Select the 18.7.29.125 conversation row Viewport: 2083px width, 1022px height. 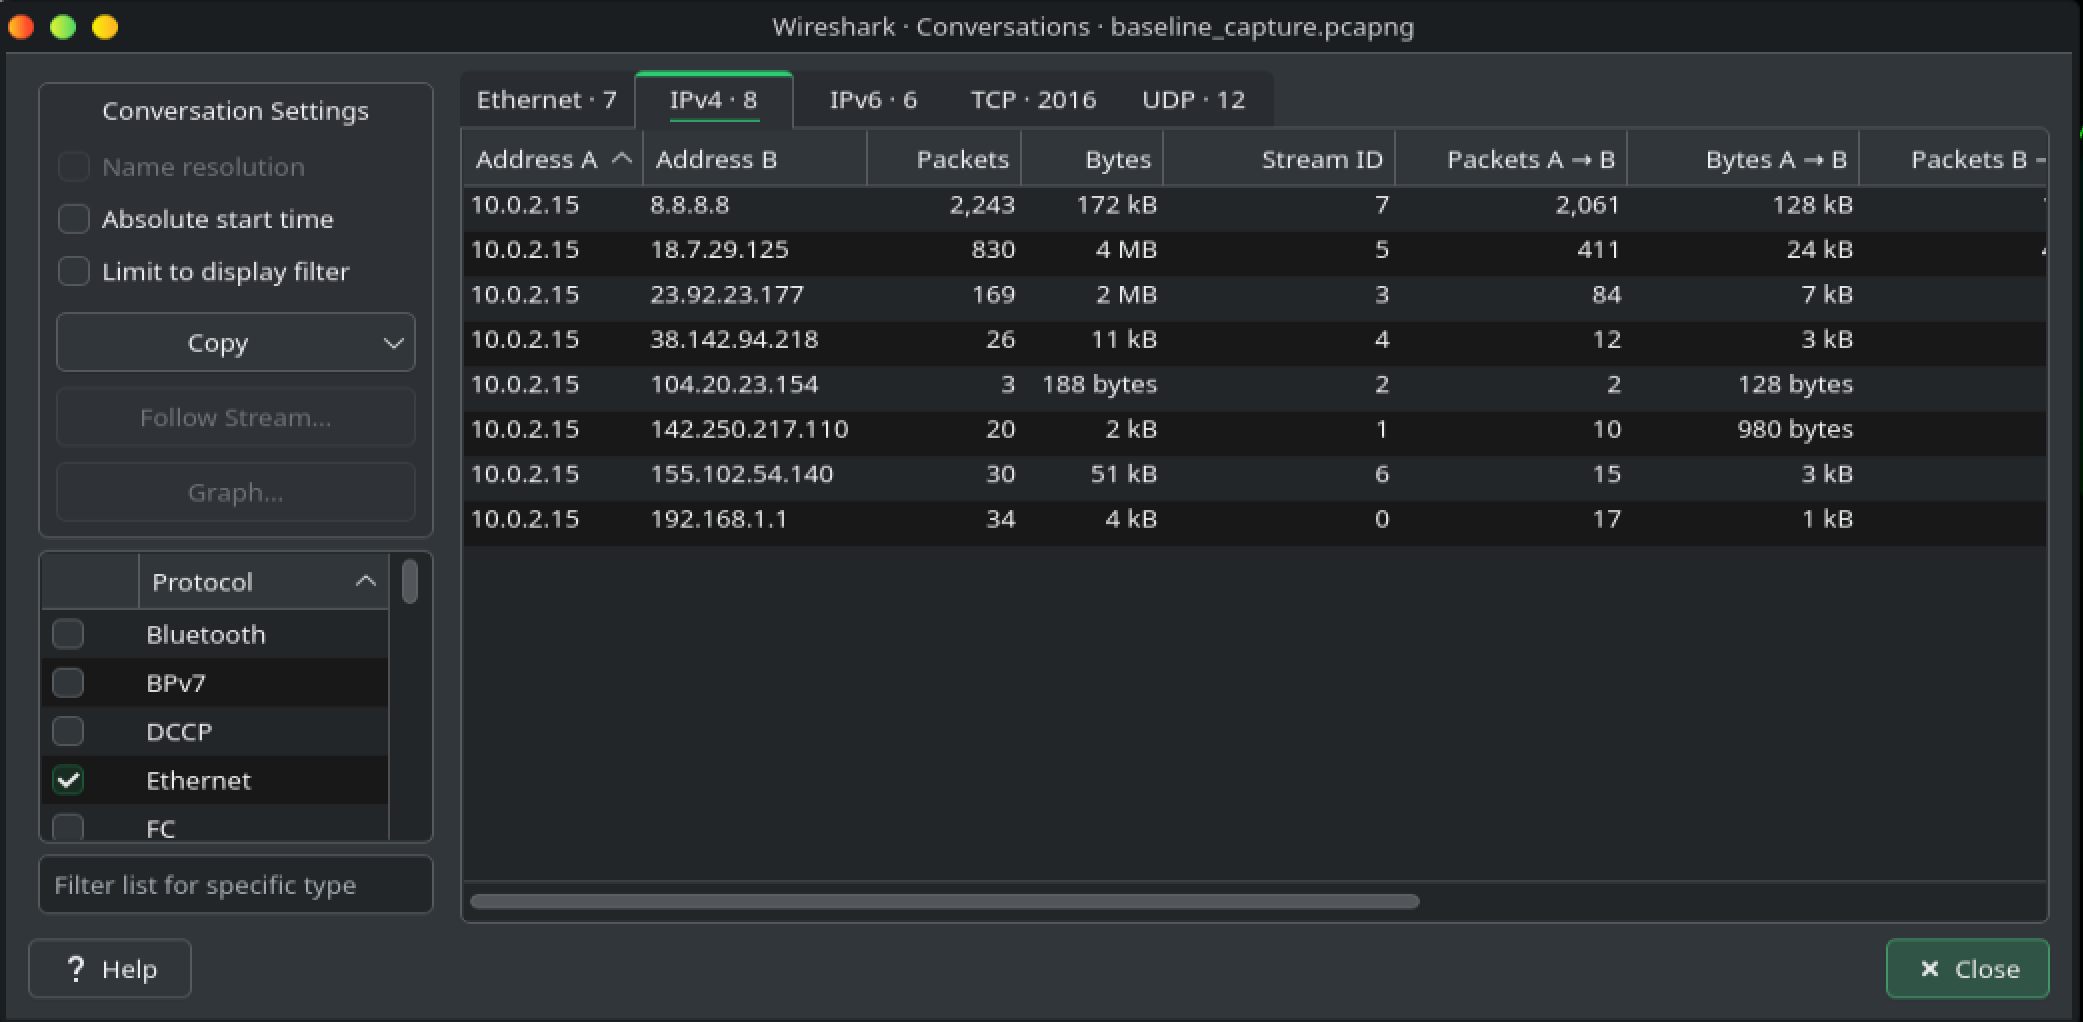coord(1254,250)
